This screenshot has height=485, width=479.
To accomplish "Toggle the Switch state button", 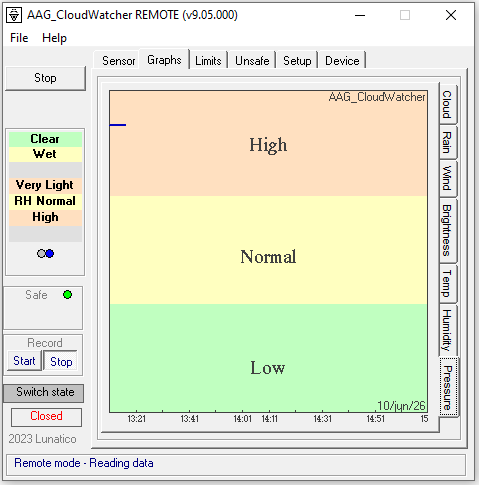I will 44,393.
